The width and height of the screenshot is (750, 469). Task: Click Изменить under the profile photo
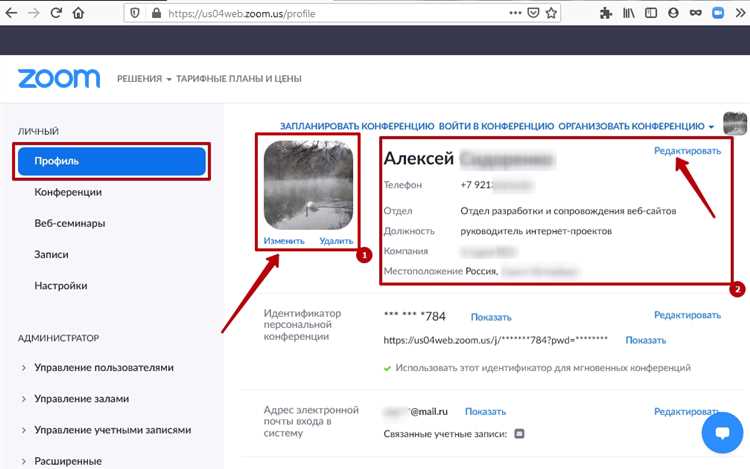pyautogui.click(x=284, y=241)
